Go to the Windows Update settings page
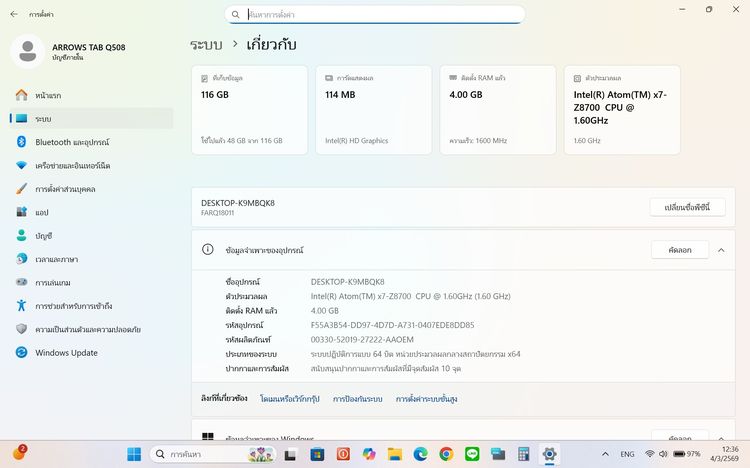The height and width of the screenshot is (468, 750). 66,352
